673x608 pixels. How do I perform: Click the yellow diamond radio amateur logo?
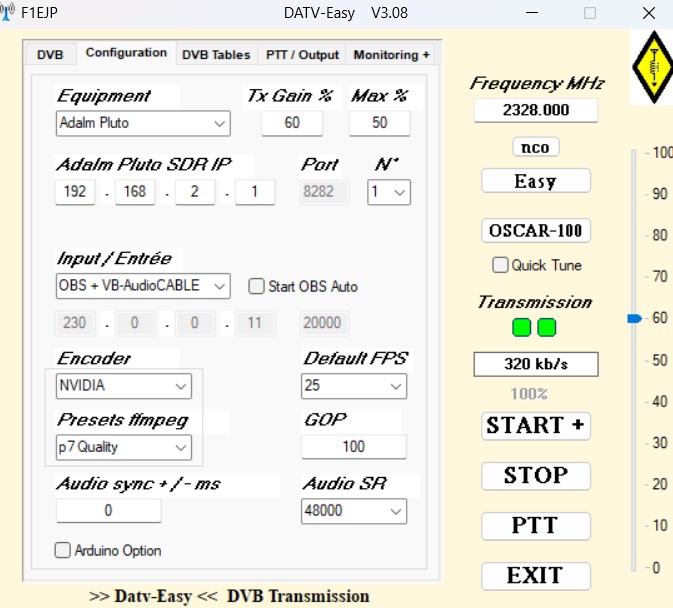click(650, 67)
